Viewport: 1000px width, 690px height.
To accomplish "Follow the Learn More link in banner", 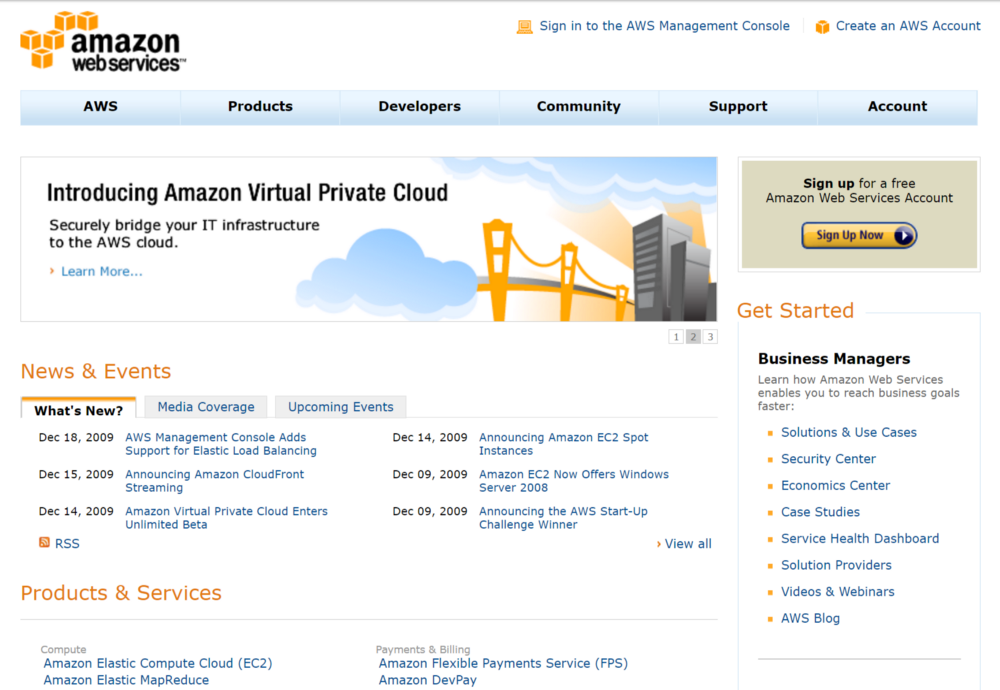I will tap(101, 272).
